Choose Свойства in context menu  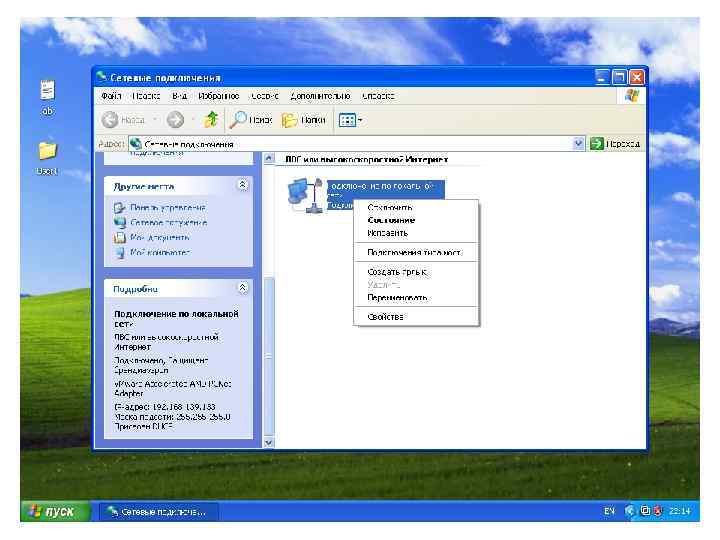(416, 316)
